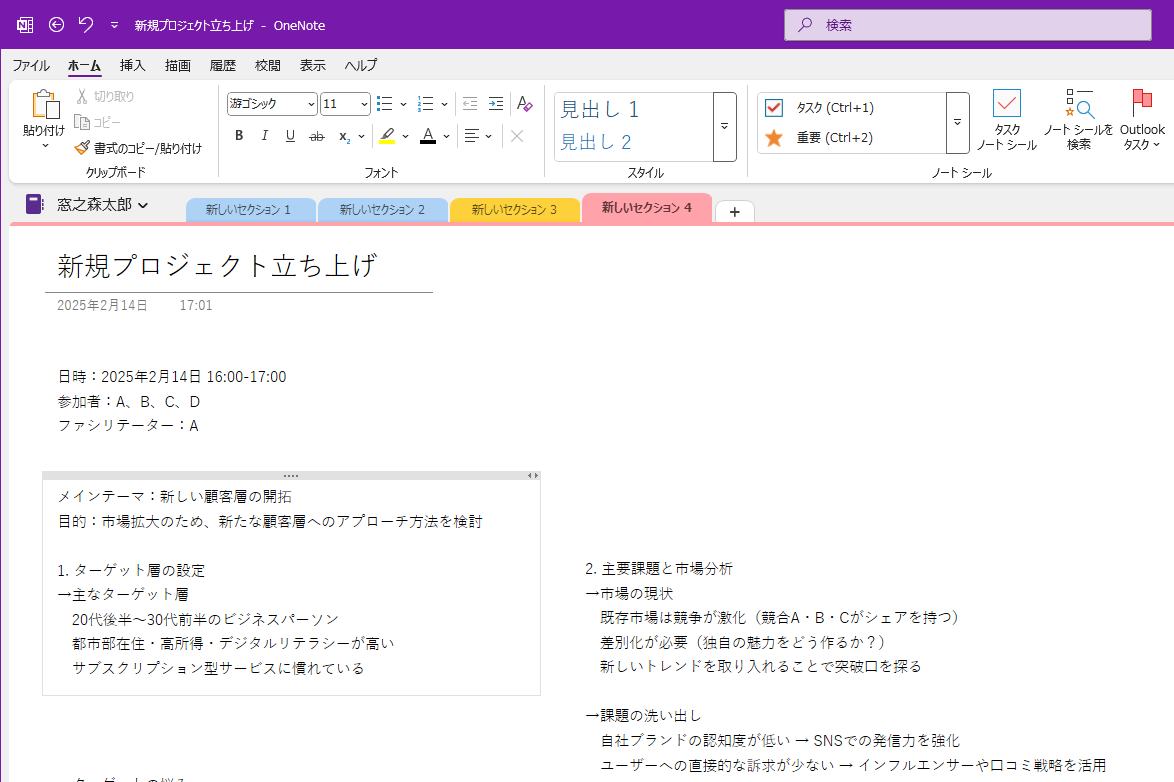Click the clear formatting icon
Image resolution: width=1174 pixels, height=782 pixels.
pos(524,103)
